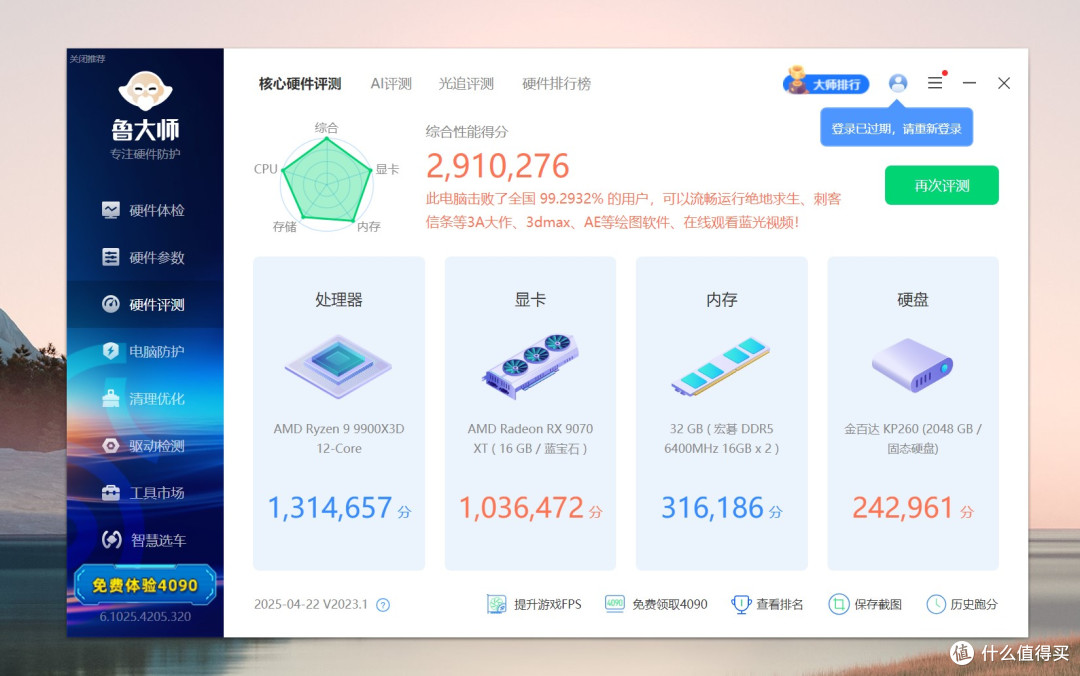
Task: Click the AMD Radeon RX 9070 XT text
Action: [530, 438]
